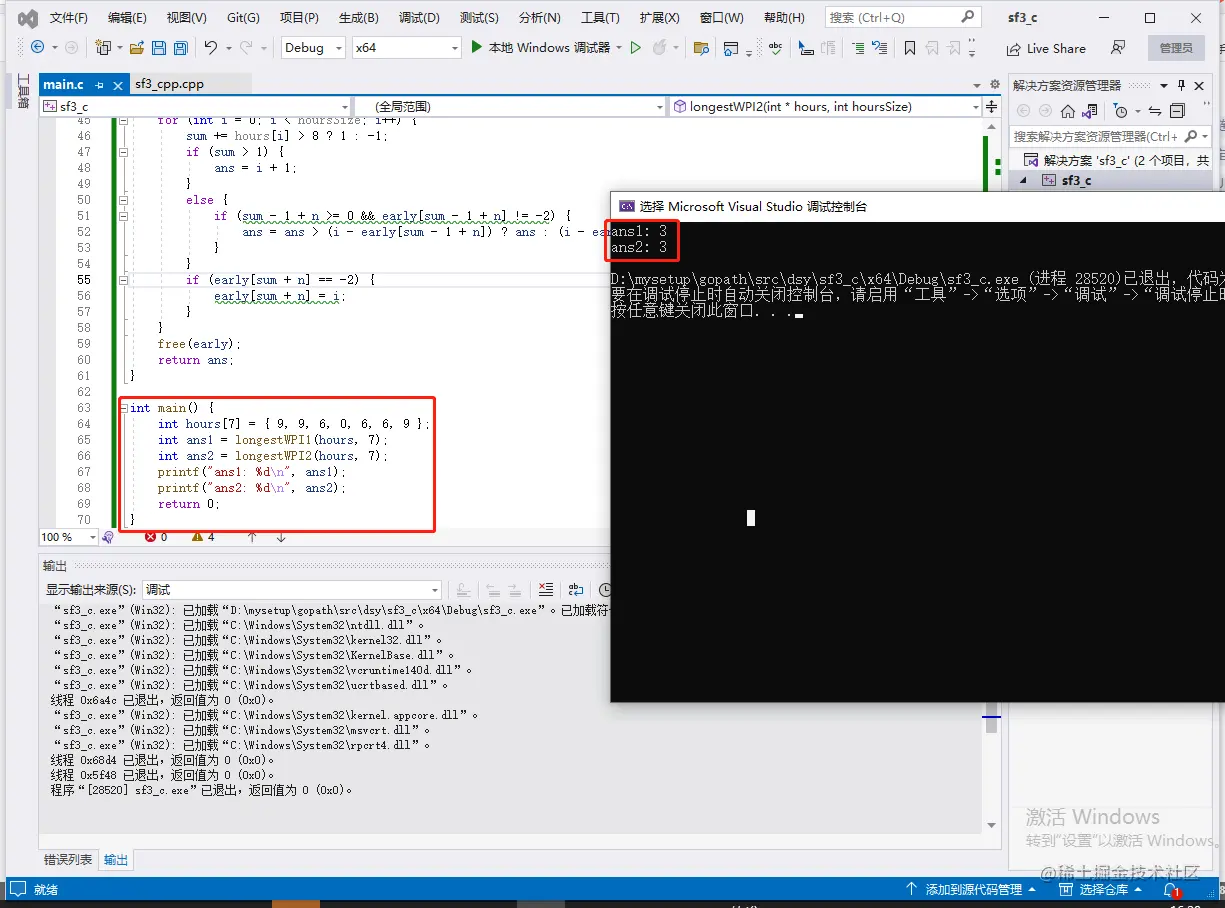Collapse the sf3_c project tree node
This screenshot has height=908, width=1225.
click(x=1023, y=180)
